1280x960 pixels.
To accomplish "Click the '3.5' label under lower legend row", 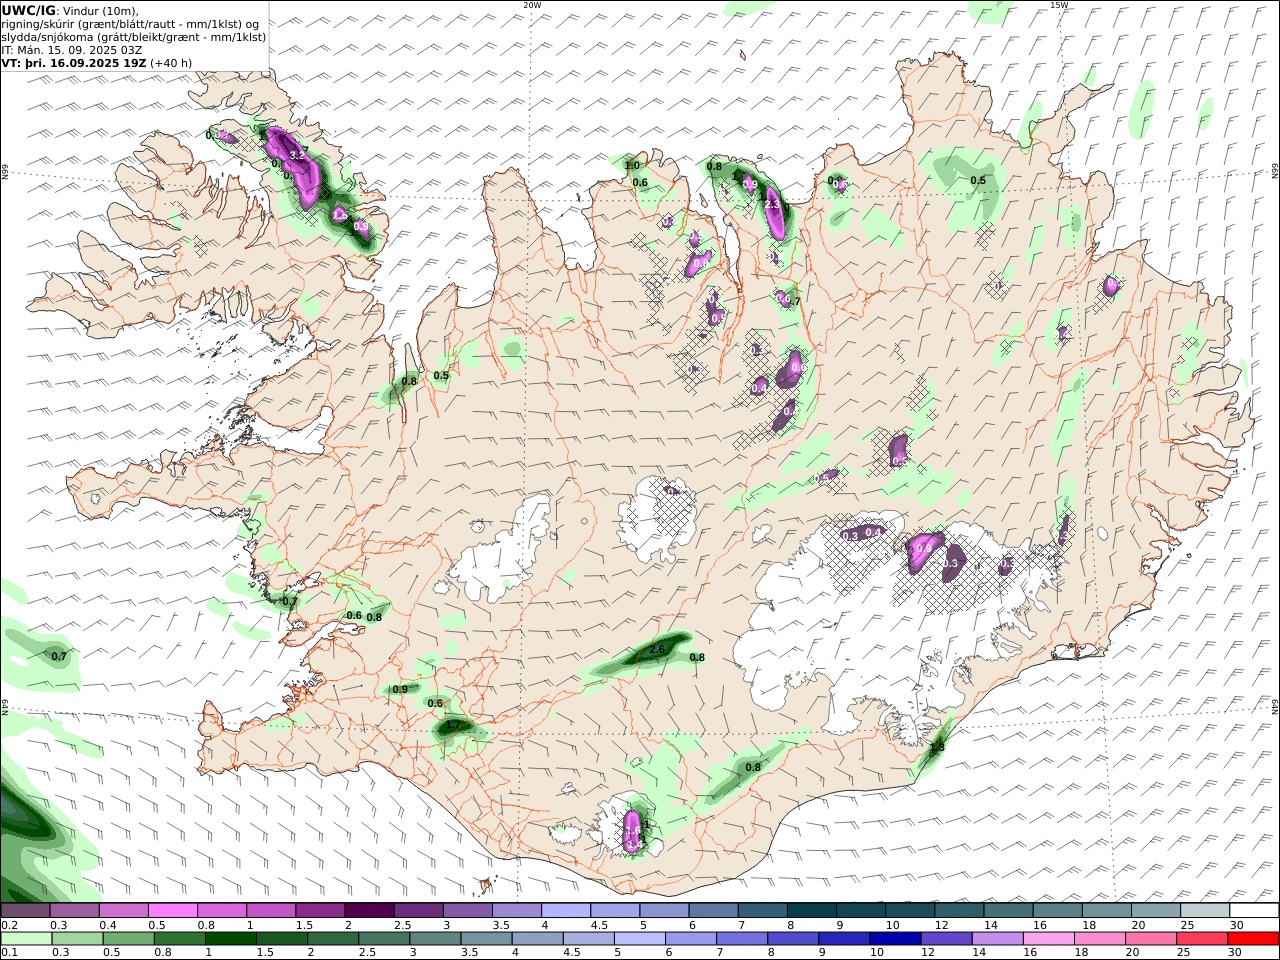I will pyautogui.click(x=469, y=953).
